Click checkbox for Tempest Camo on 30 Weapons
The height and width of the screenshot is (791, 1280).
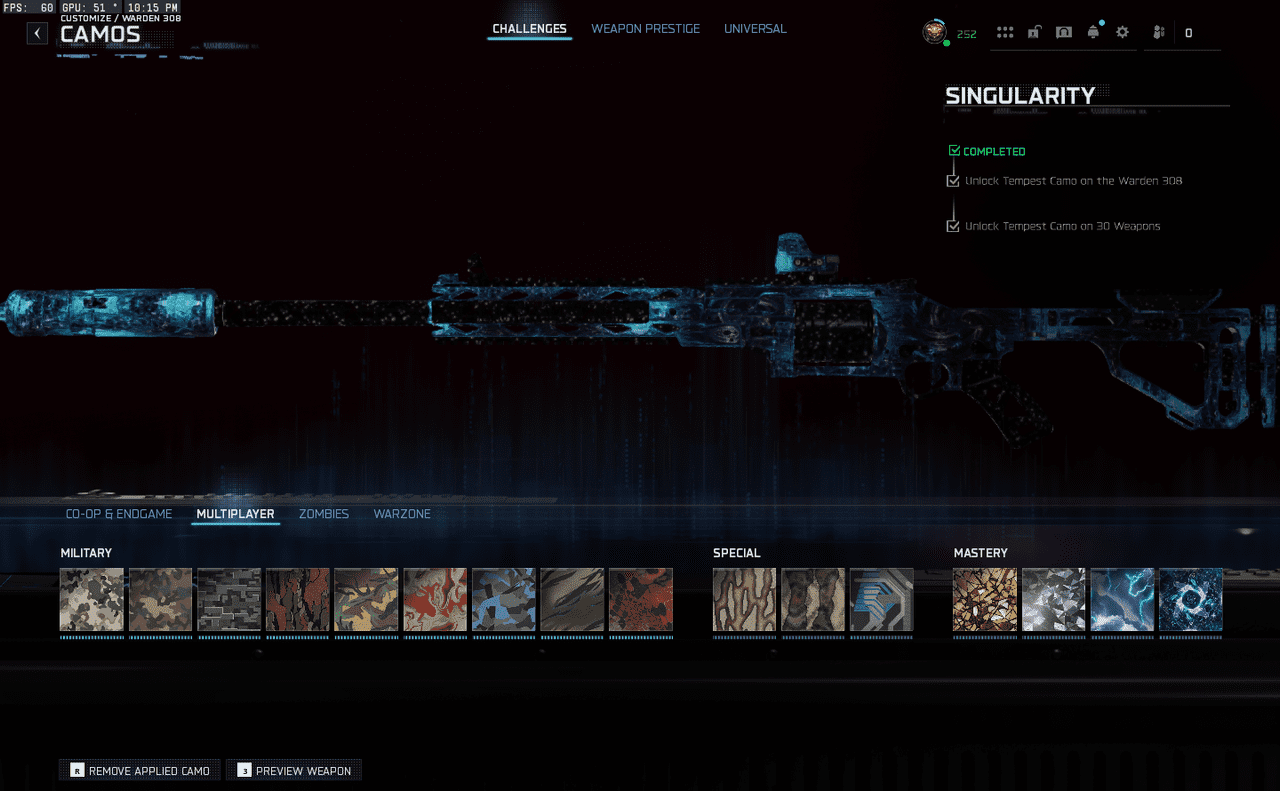(953, 226)
